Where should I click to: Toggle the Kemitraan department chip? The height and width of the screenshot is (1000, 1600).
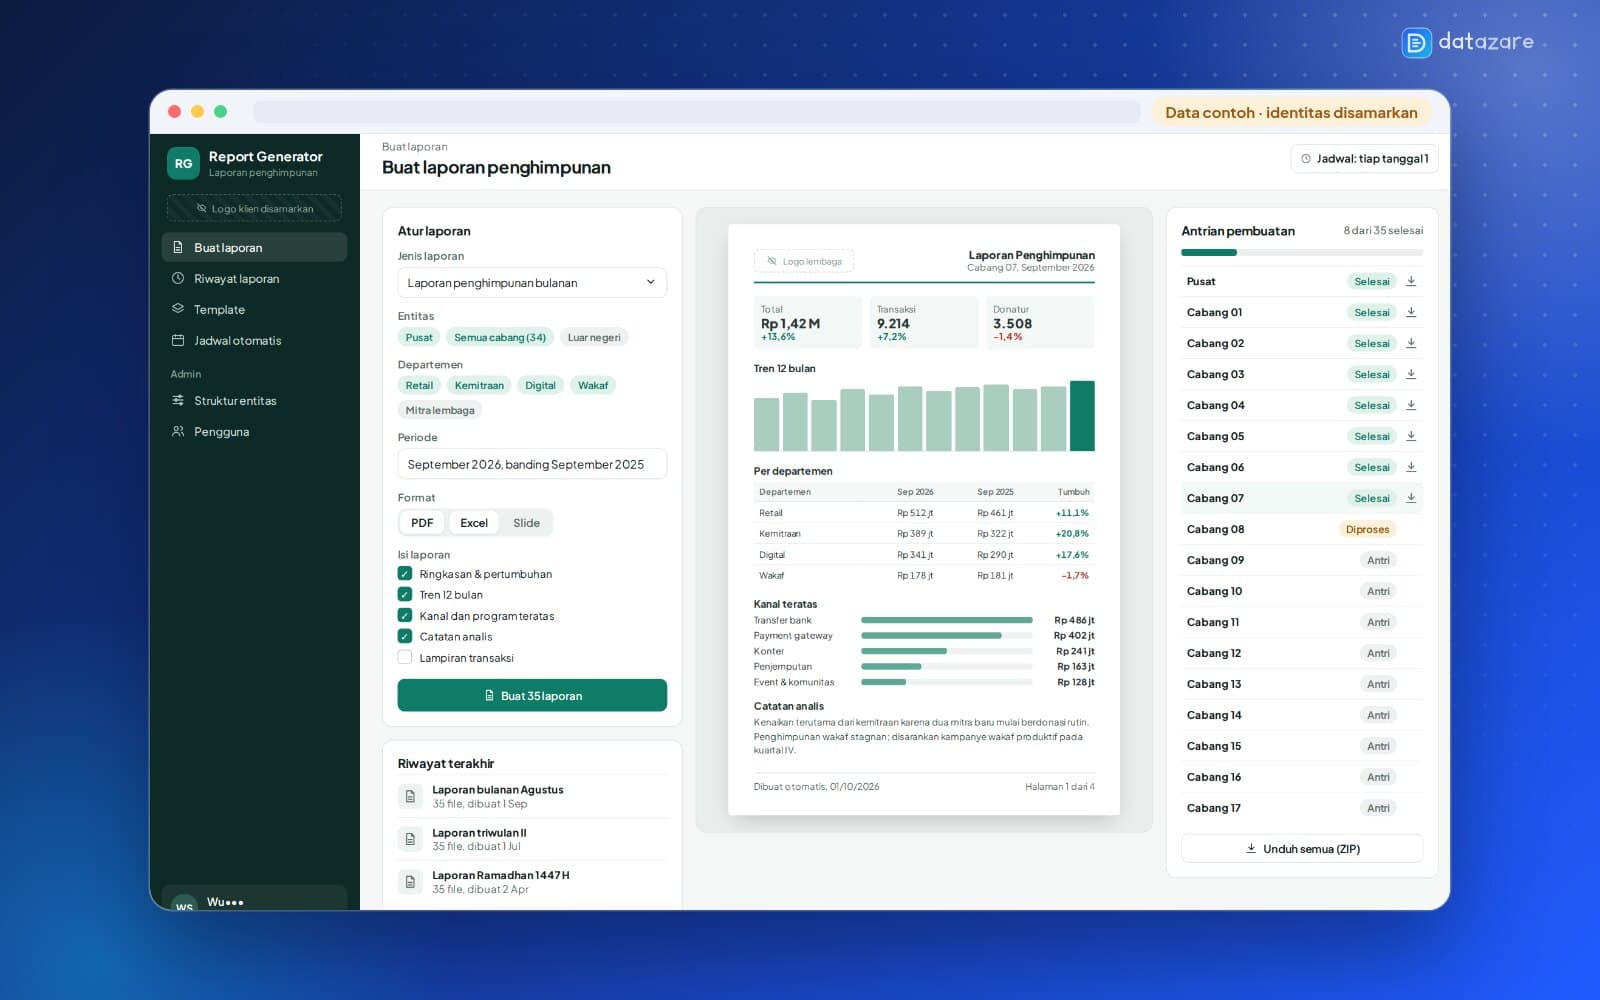[x=479, y=385]
